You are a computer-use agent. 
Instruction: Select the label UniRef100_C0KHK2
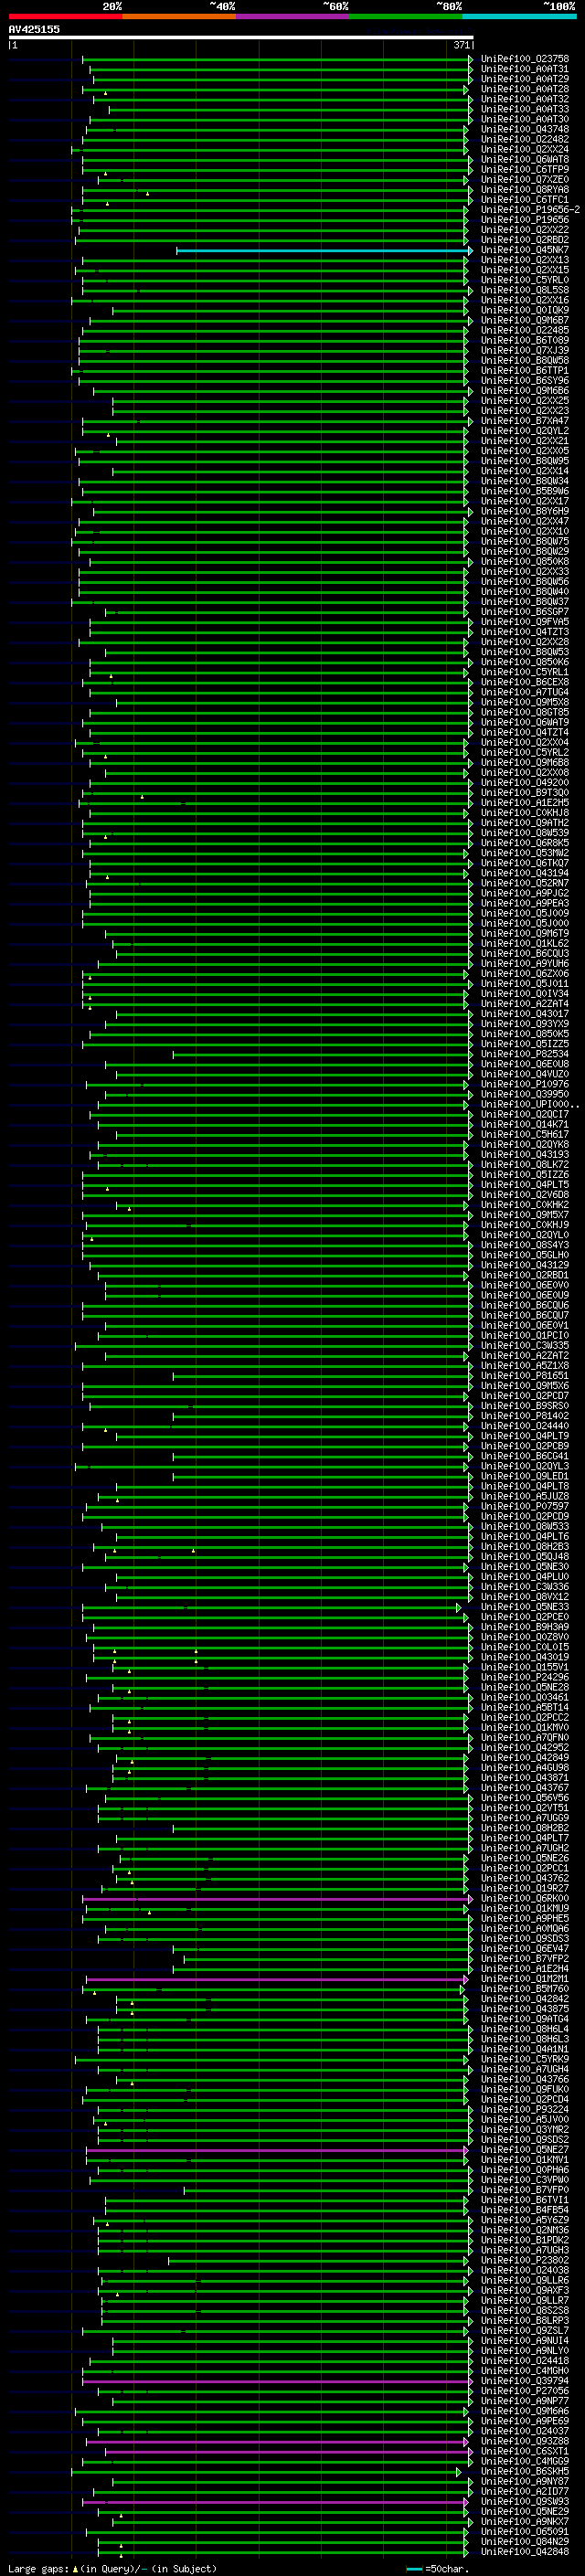click(x=525, y=1205)
